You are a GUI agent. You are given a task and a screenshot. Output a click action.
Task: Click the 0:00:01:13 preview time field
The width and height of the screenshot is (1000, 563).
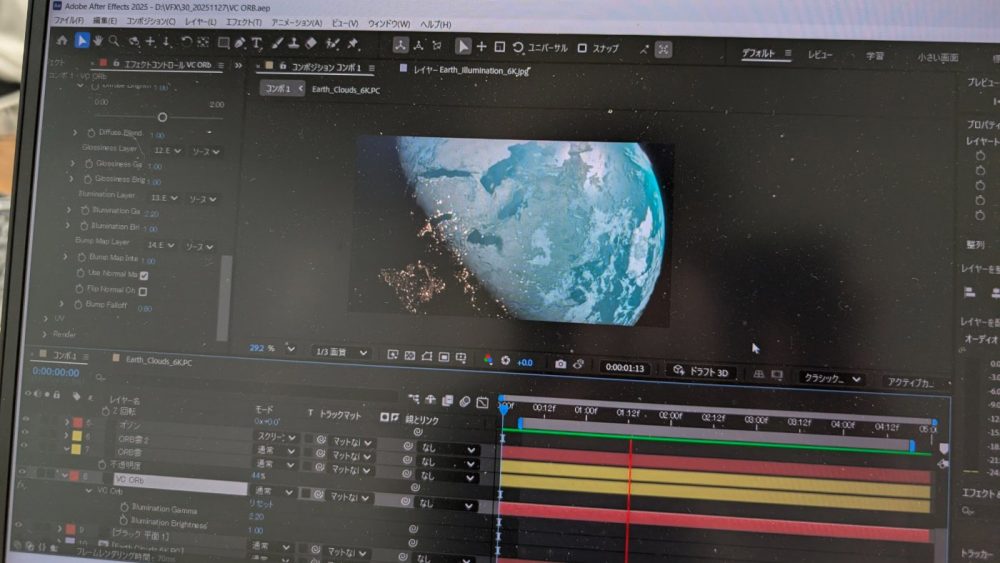pos(625,368)
